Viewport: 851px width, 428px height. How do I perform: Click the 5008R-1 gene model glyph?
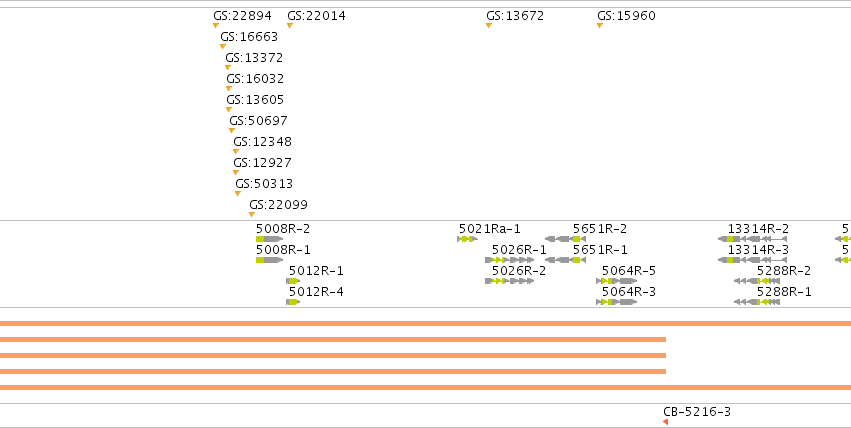pyautogui.click(x=269, y=260)
